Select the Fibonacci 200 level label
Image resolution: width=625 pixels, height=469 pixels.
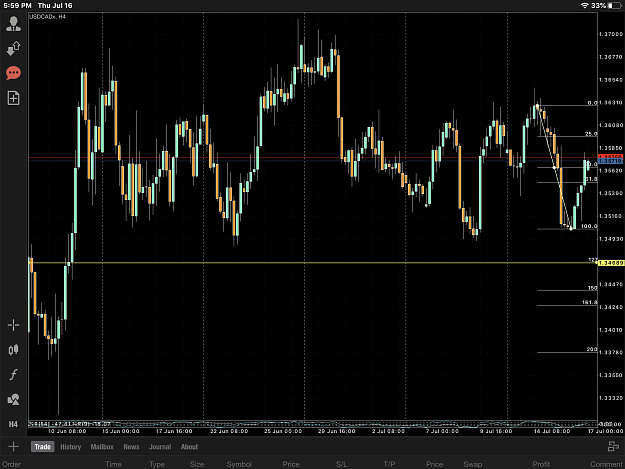click(x=592, y=349)
